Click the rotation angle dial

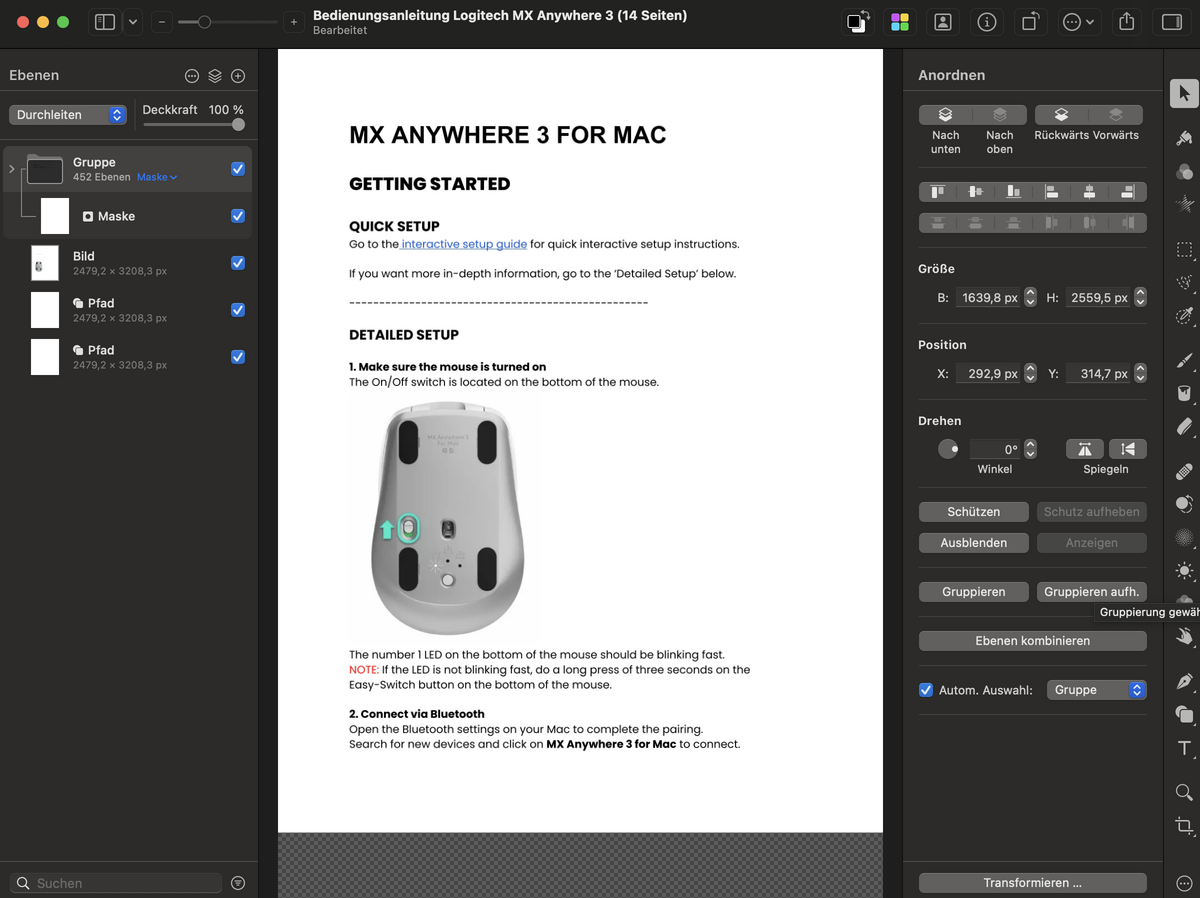click(948, 449)
